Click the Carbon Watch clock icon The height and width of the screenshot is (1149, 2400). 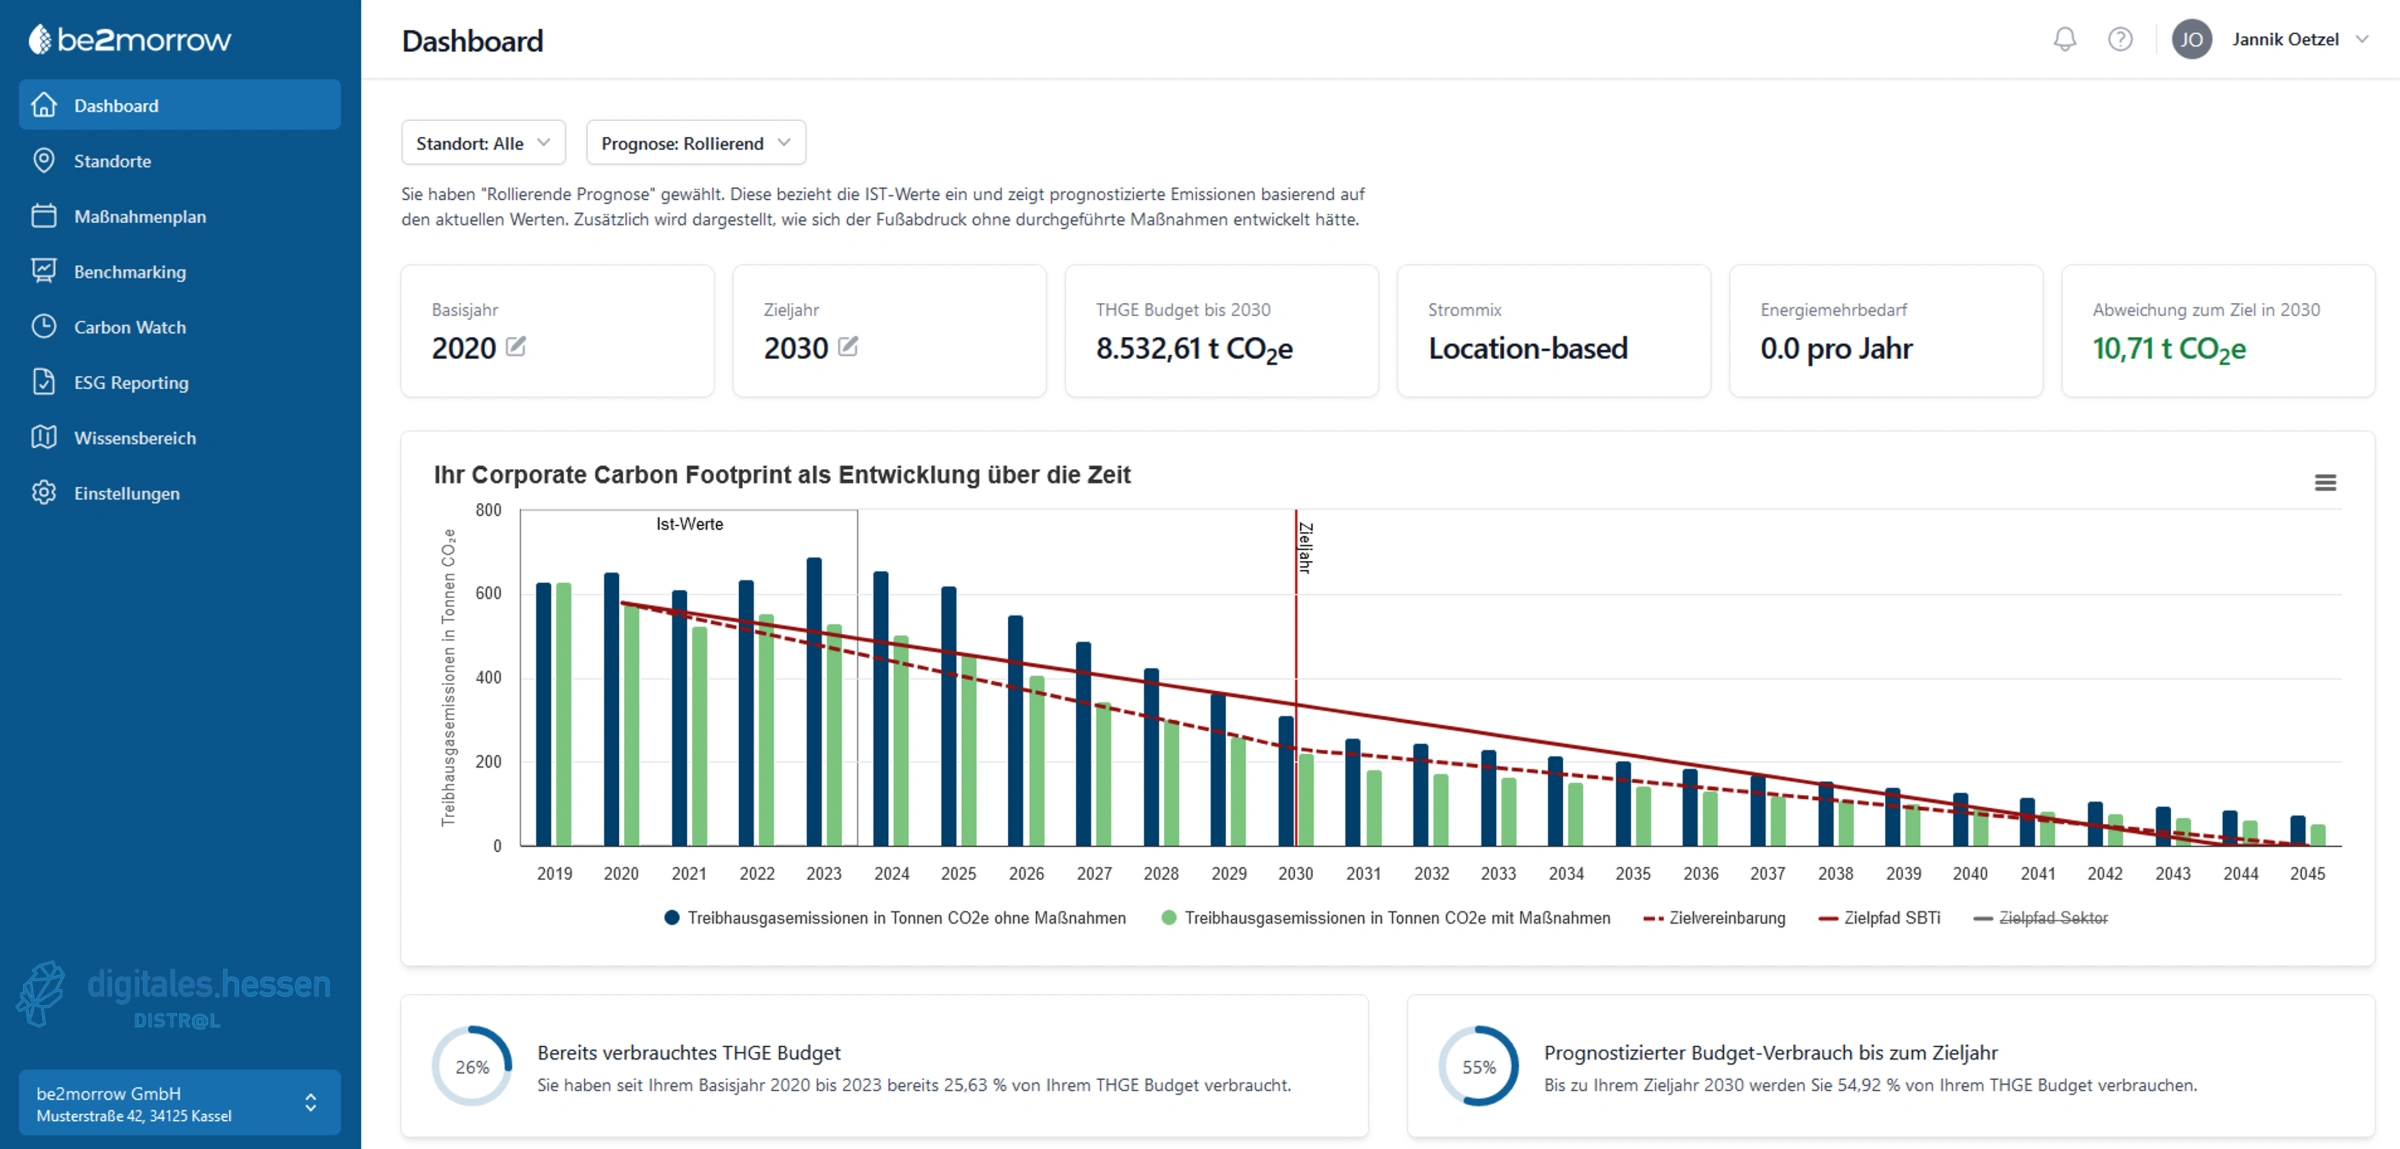coord(44,327)
